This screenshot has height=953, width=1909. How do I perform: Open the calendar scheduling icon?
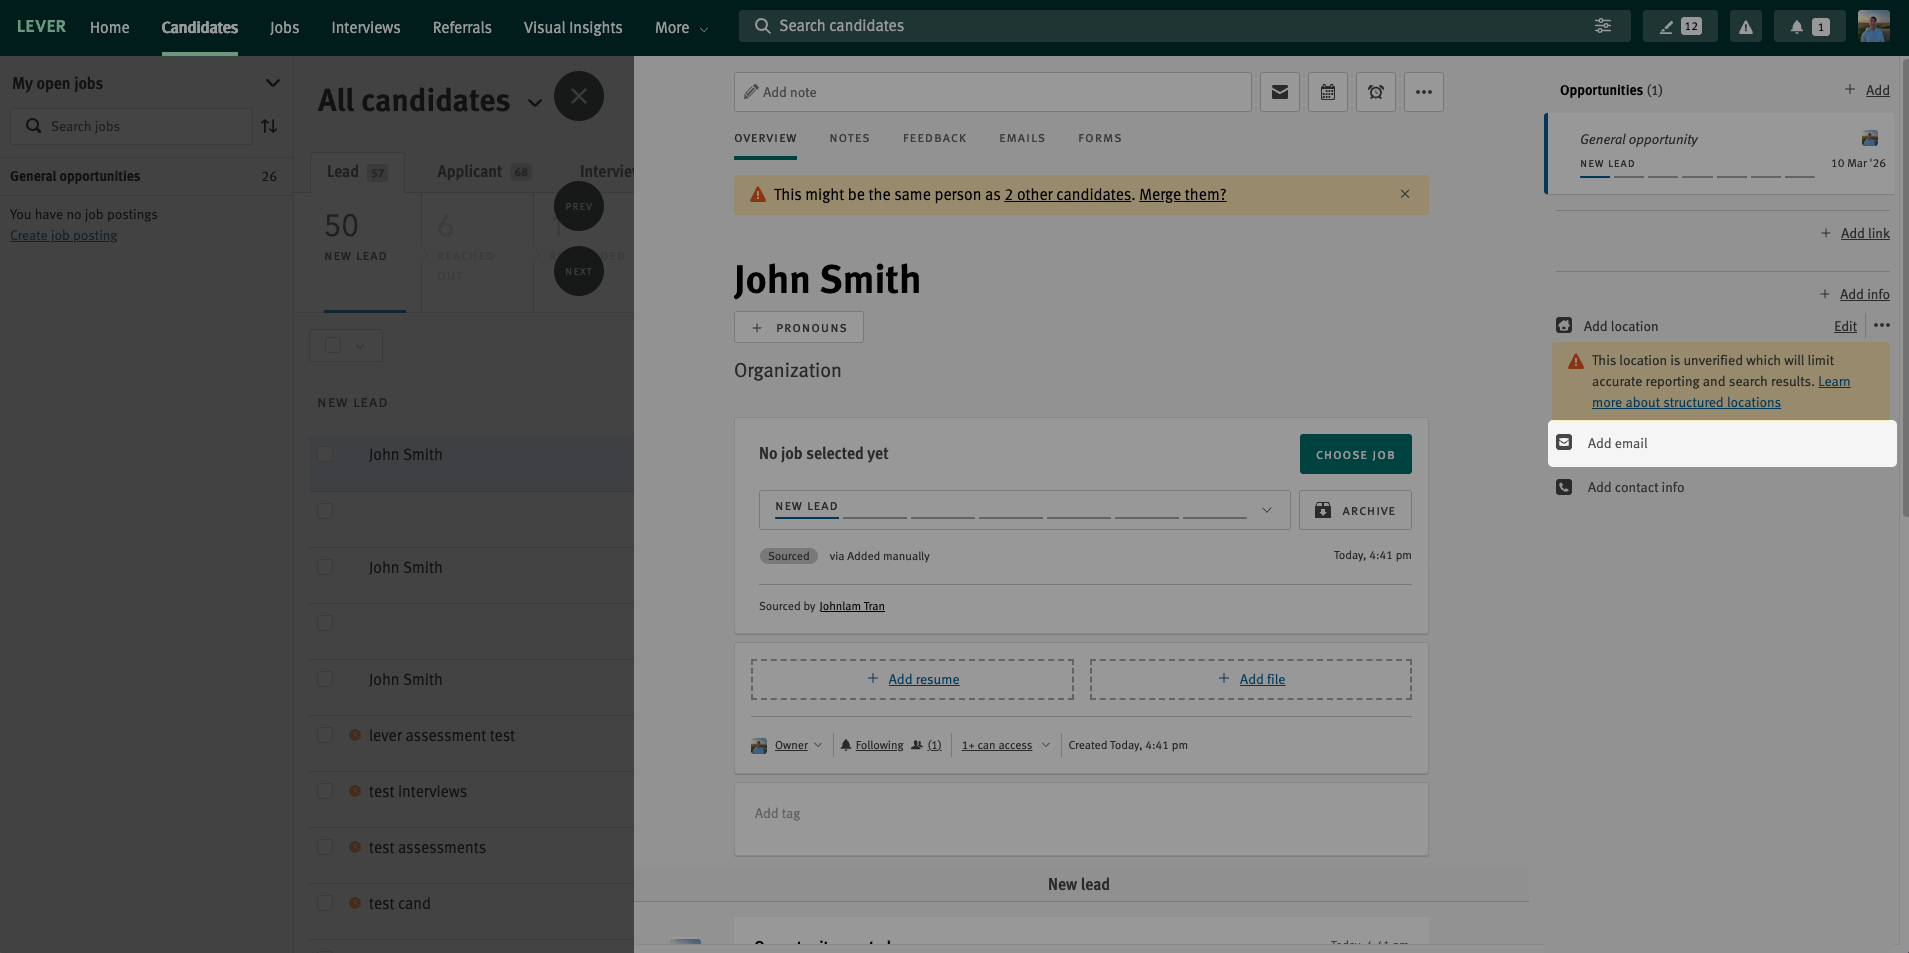click(x=1327, y=92)
